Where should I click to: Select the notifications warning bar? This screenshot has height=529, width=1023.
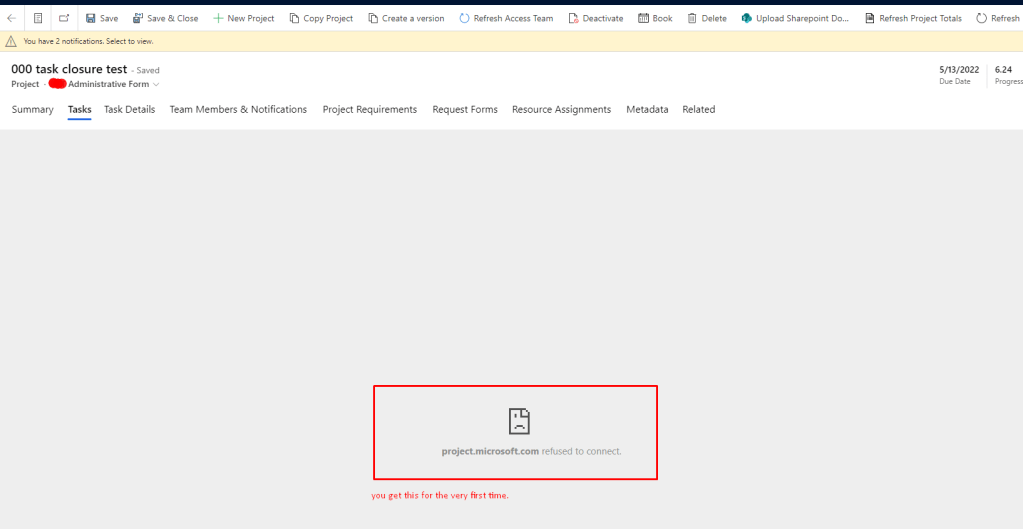[88, 41]
